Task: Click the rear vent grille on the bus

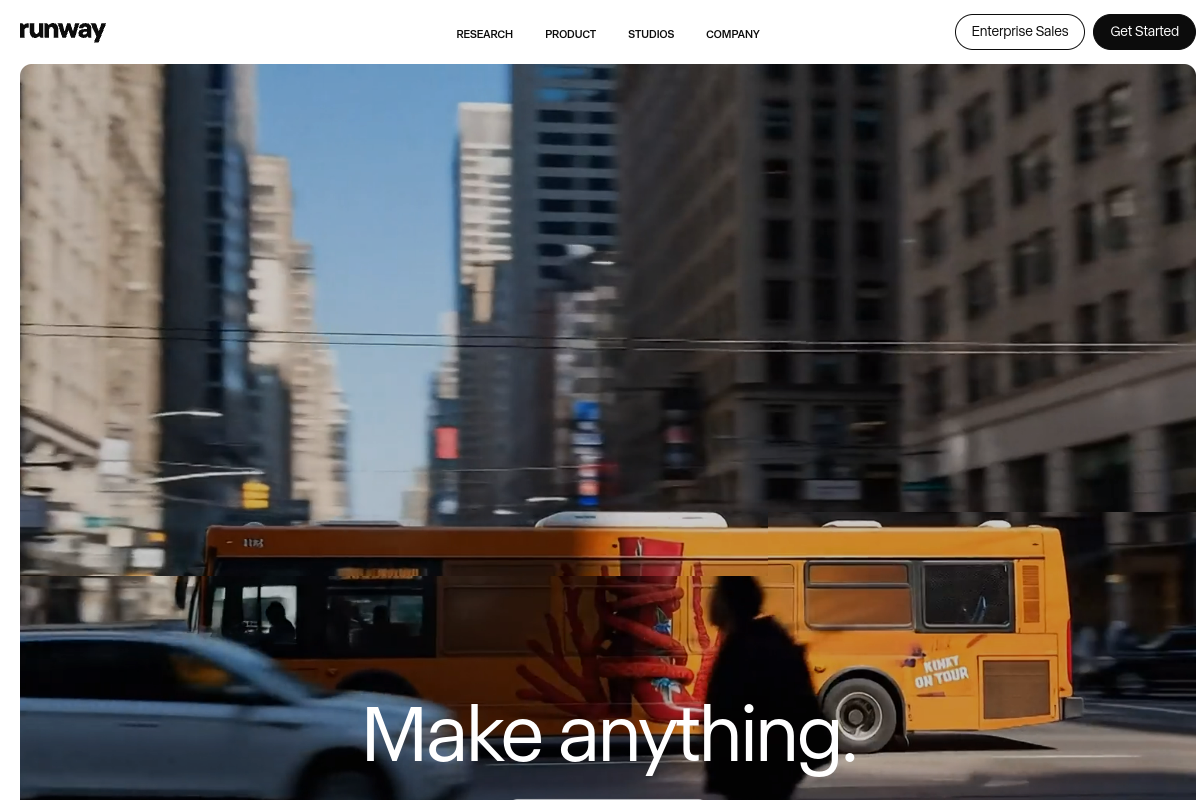Action: pyautogui.click(x=1031, y=593)
